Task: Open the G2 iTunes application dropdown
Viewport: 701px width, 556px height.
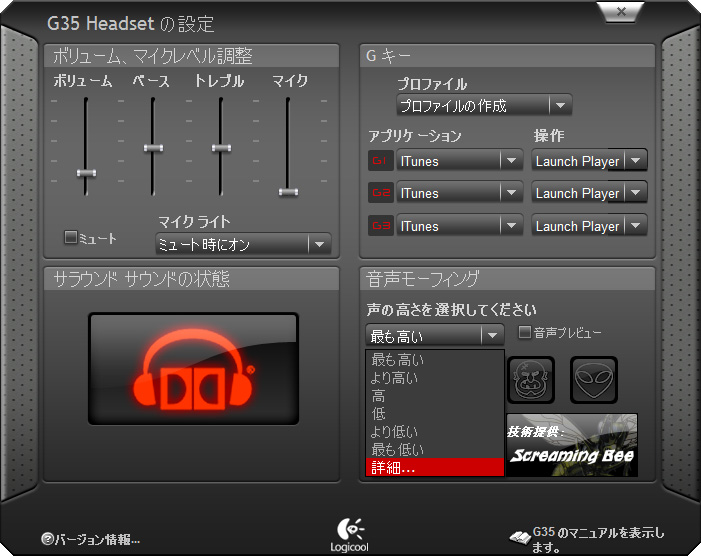Action: [x=460, y=193]
